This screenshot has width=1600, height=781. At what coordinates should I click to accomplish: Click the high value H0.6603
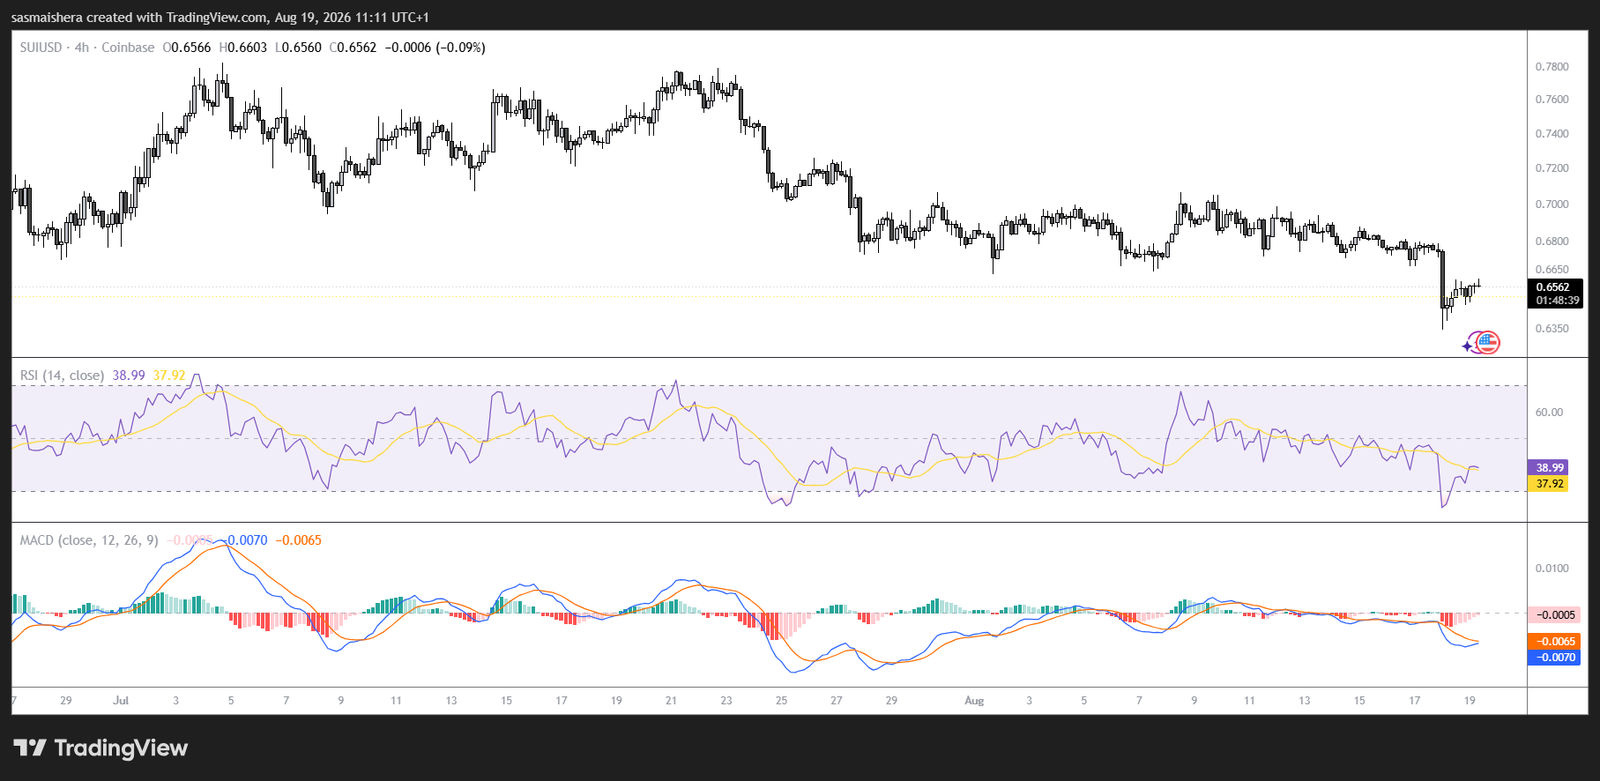point(243,47)
